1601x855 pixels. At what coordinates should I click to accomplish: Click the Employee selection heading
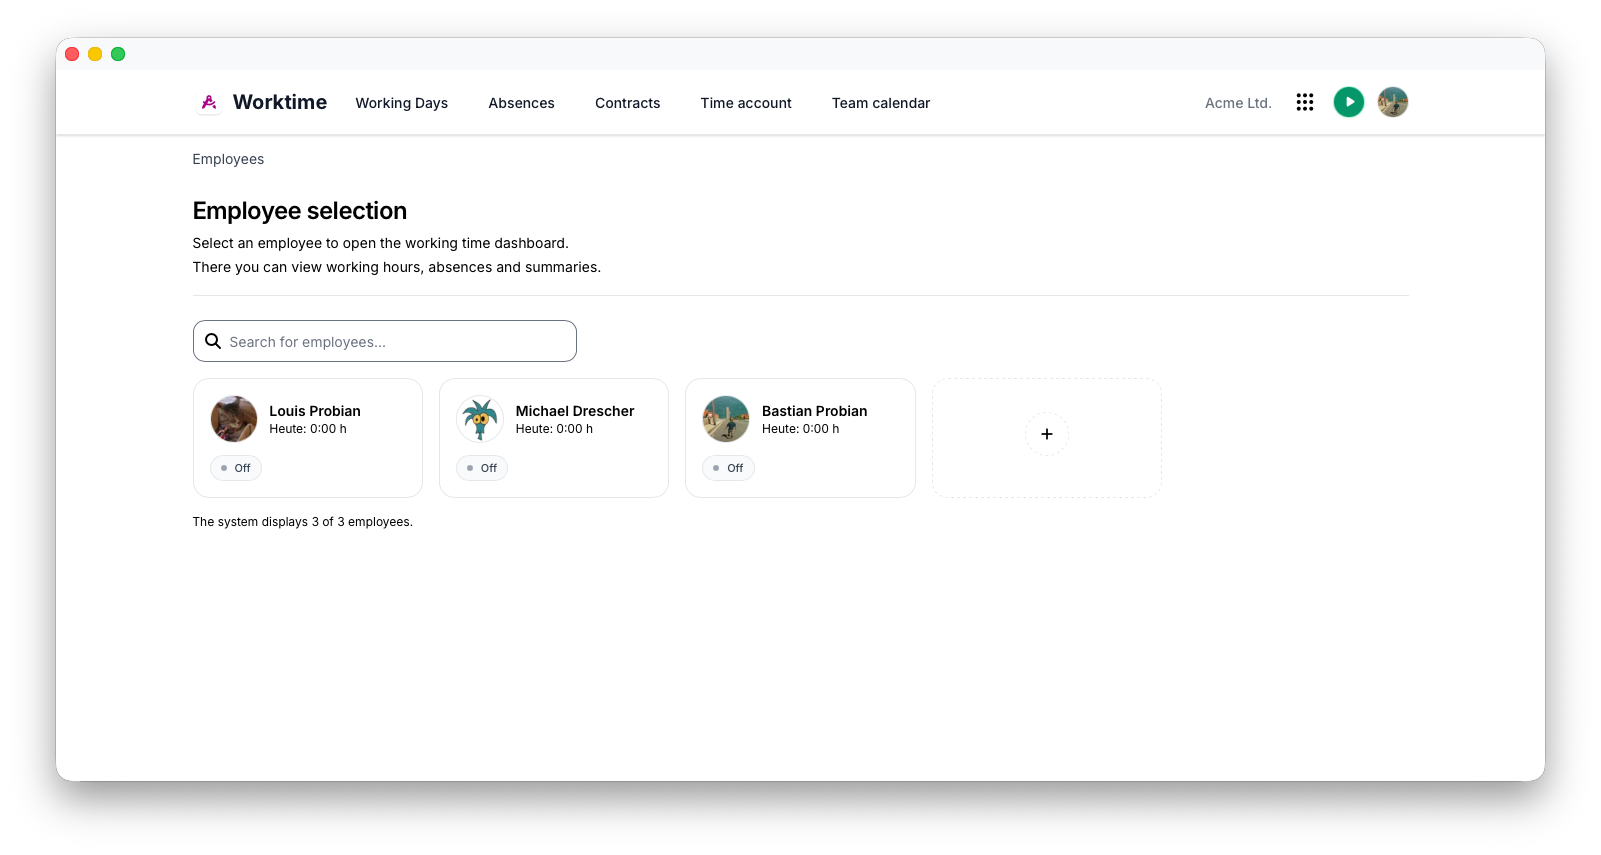pyautogui.click(x=300, y=211)
